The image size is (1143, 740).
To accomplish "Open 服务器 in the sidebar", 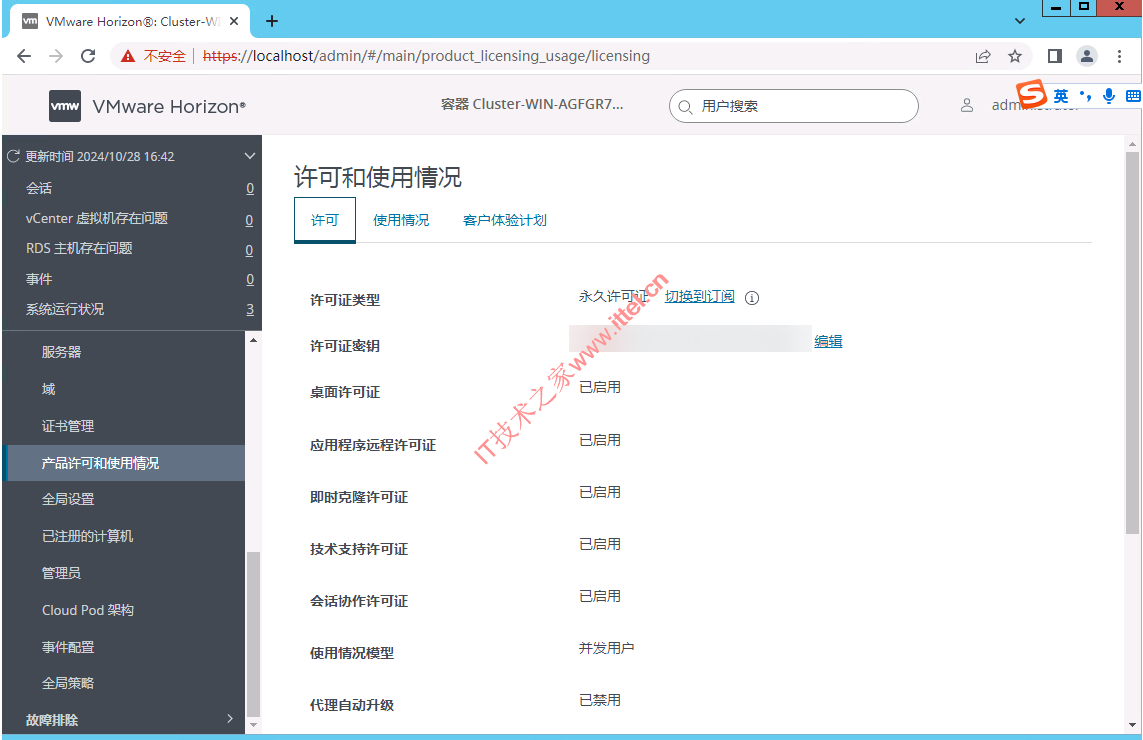I will 61,352.
